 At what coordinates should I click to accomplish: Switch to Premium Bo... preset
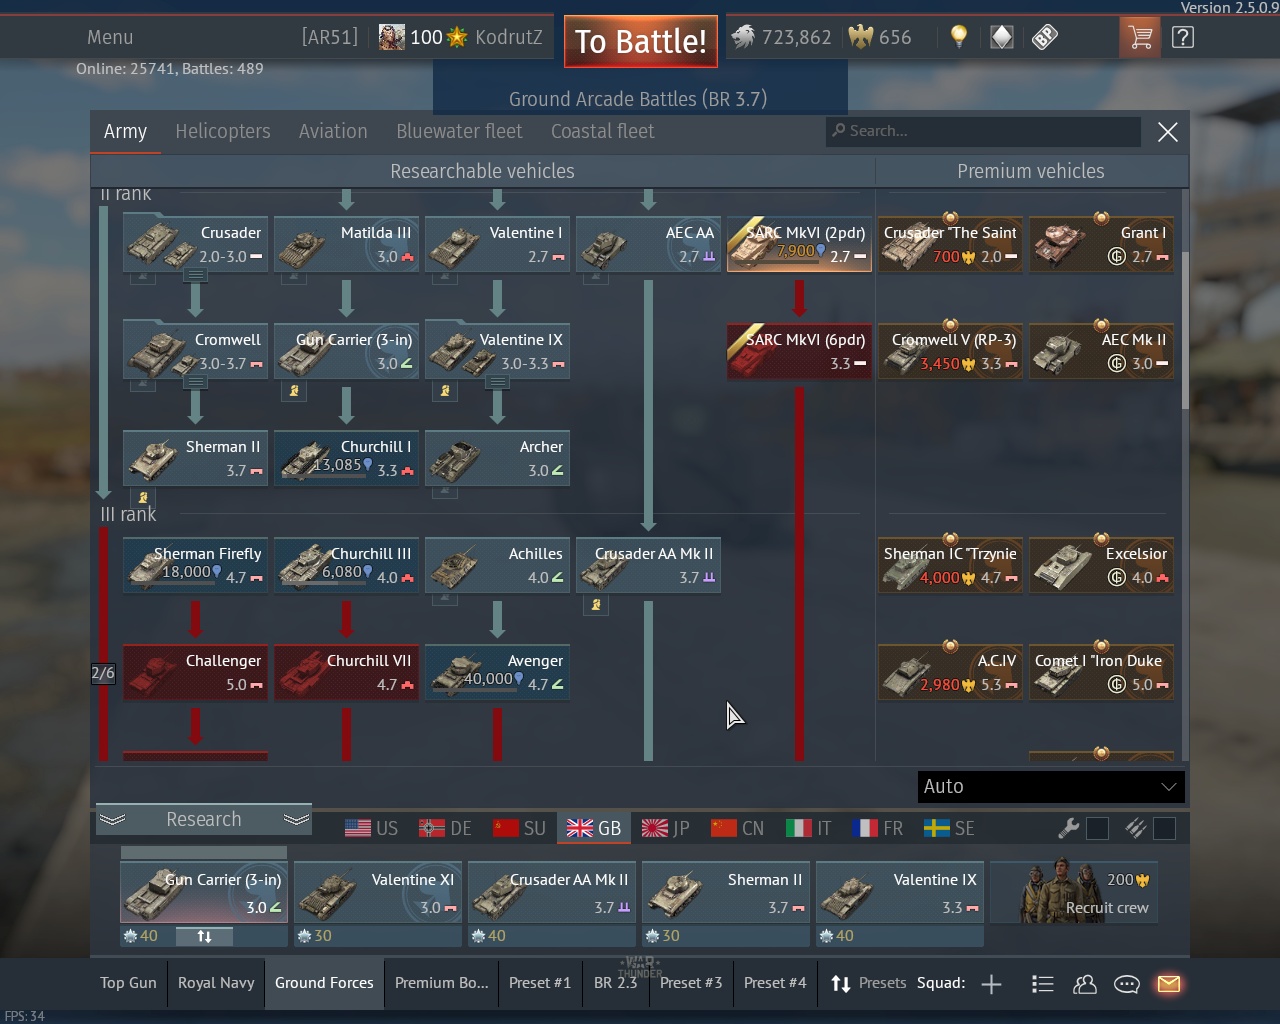pos(441,983)
